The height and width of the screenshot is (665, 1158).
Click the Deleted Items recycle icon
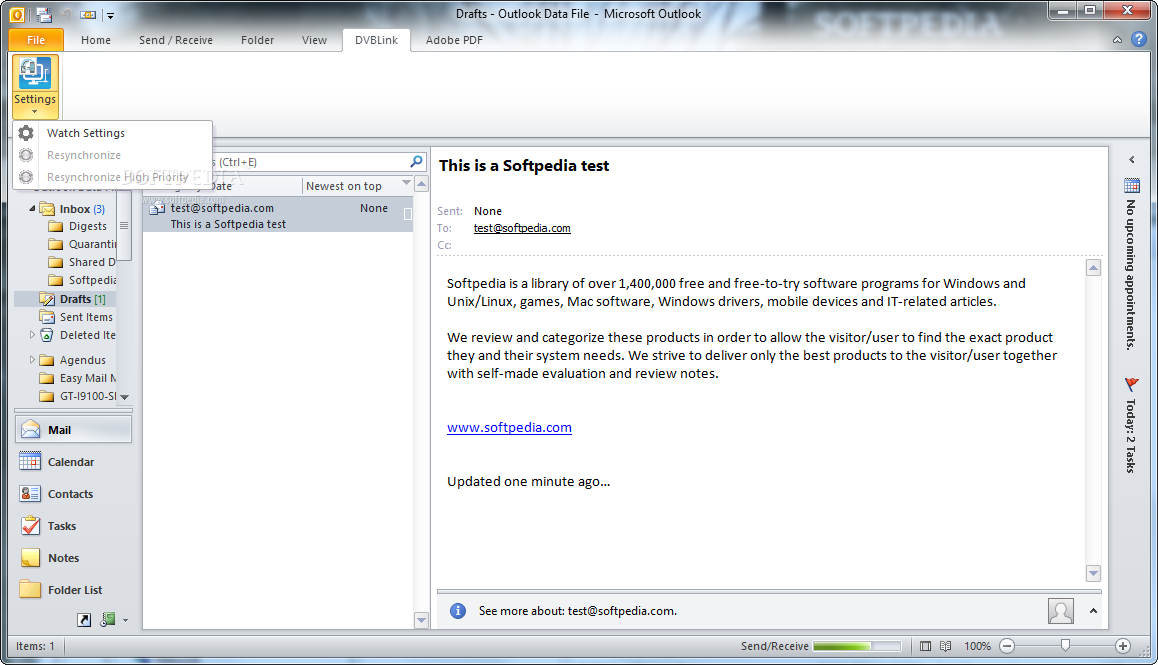[47, 335]
